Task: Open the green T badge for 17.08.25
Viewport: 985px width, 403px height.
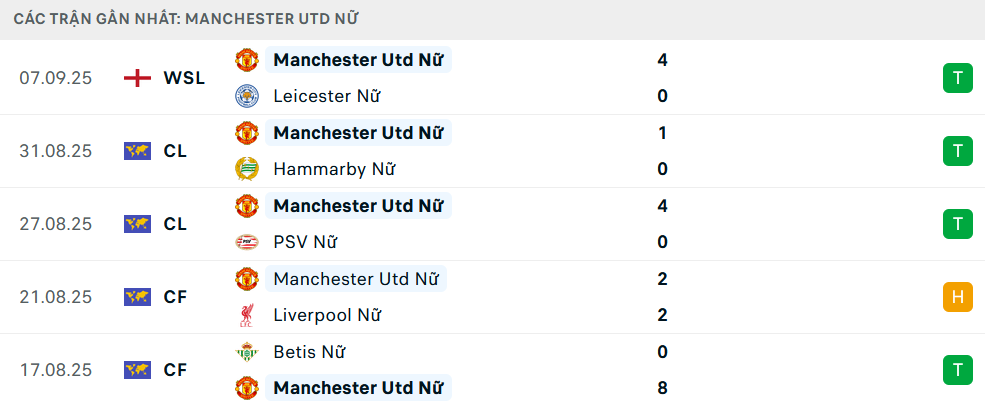Action: tap(957, 370)
